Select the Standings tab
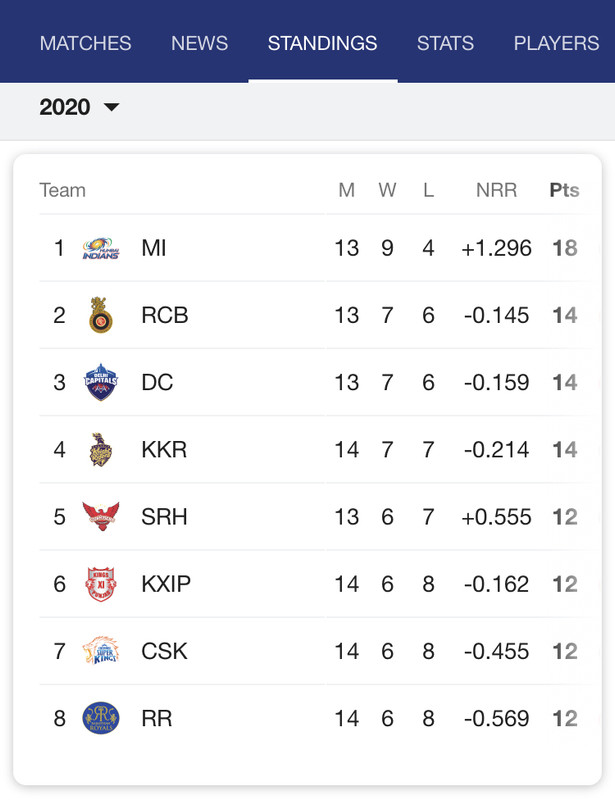Image resolution: width=615 pixels, height=800 pixels. (x=322, y=43)
